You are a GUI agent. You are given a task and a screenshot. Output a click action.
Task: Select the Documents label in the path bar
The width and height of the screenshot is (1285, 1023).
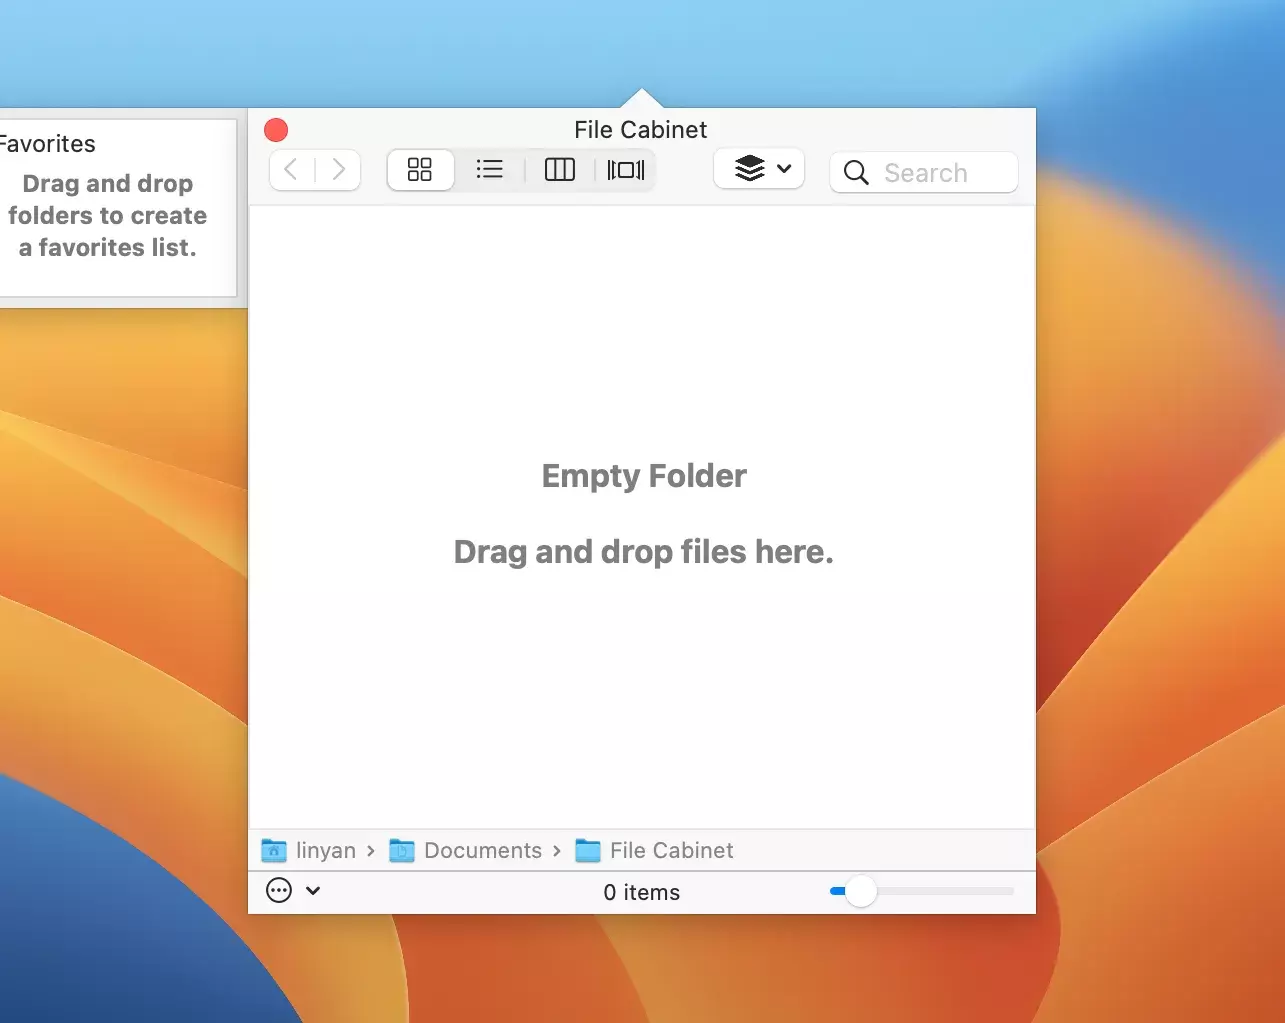pyautogui.click(x=482, y=851)
